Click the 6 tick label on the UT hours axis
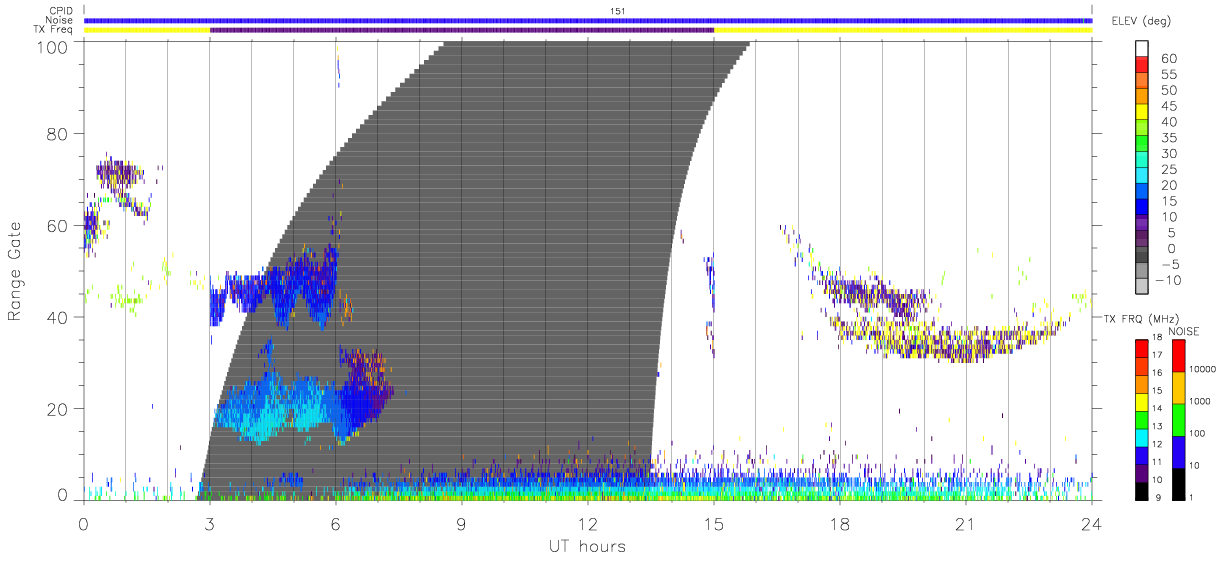This screenshot has height=567, width=1228. [336, 524]
